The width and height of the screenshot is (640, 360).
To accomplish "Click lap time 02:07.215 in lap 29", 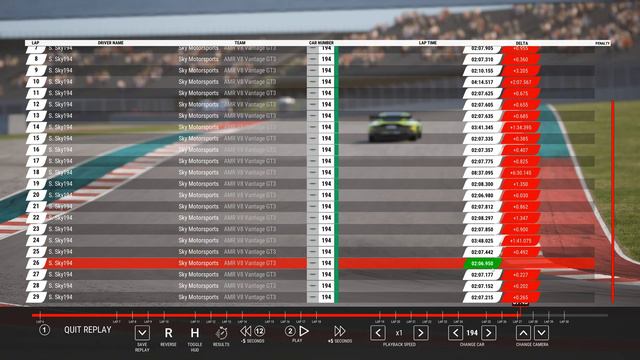I will [x=482, y=298].
